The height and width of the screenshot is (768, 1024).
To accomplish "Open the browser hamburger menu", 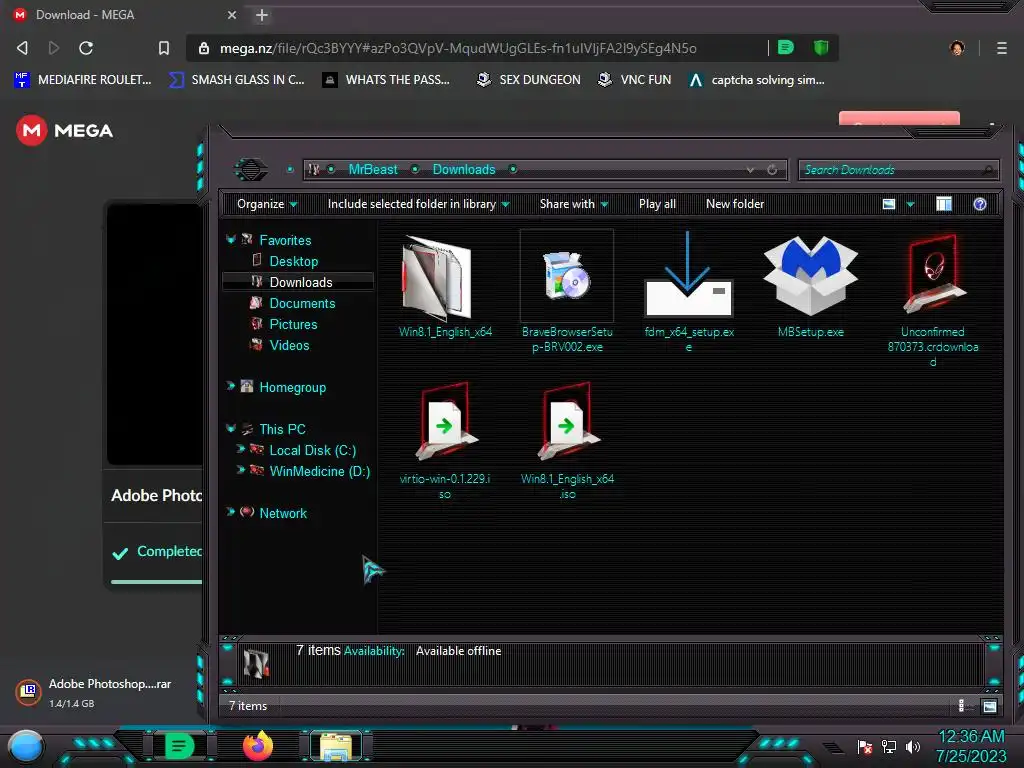I will 1002,48.
